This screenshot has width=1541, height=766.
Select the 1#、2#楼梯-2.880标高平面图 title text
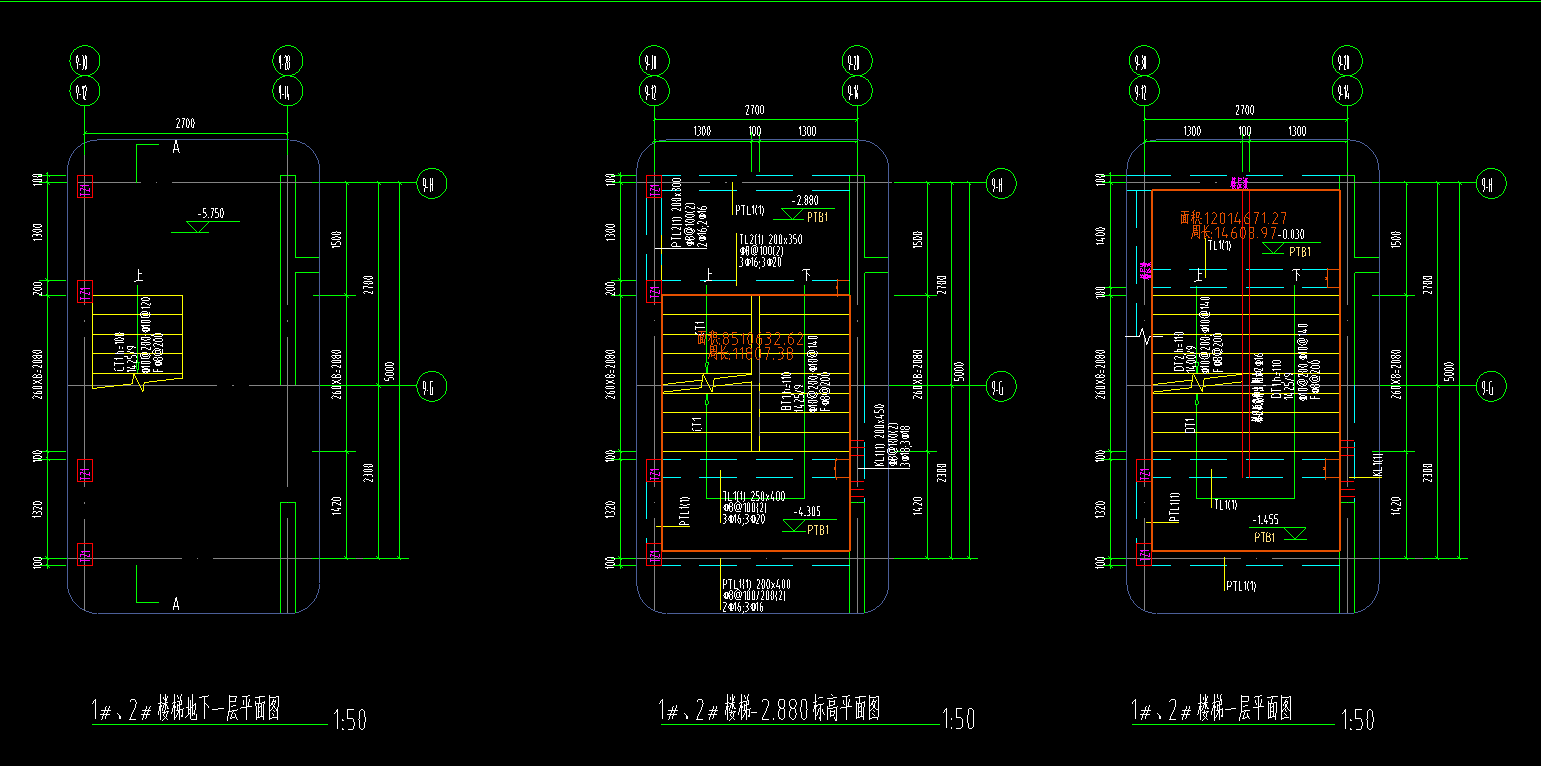click(x=769, y=710)
